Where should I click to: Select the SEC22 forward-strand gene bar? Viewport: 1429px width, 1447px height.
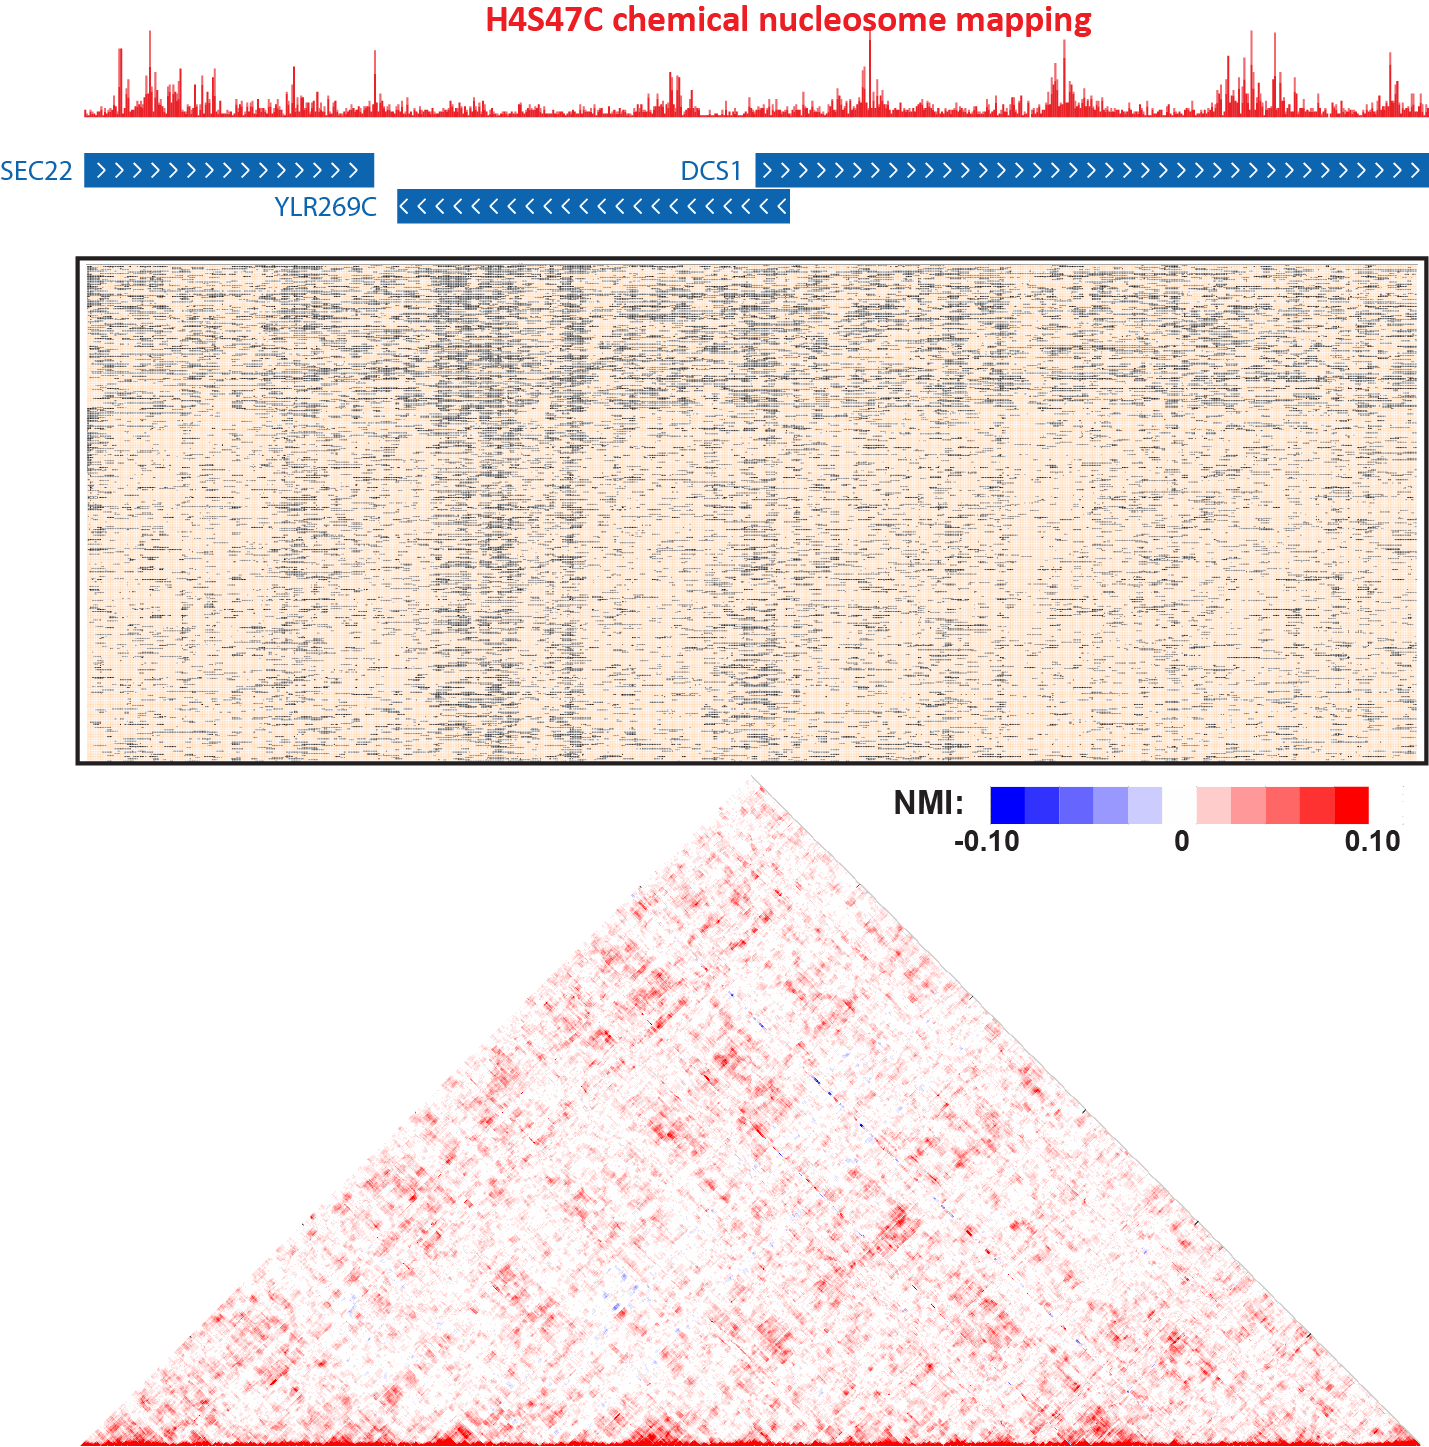[229, 171]
